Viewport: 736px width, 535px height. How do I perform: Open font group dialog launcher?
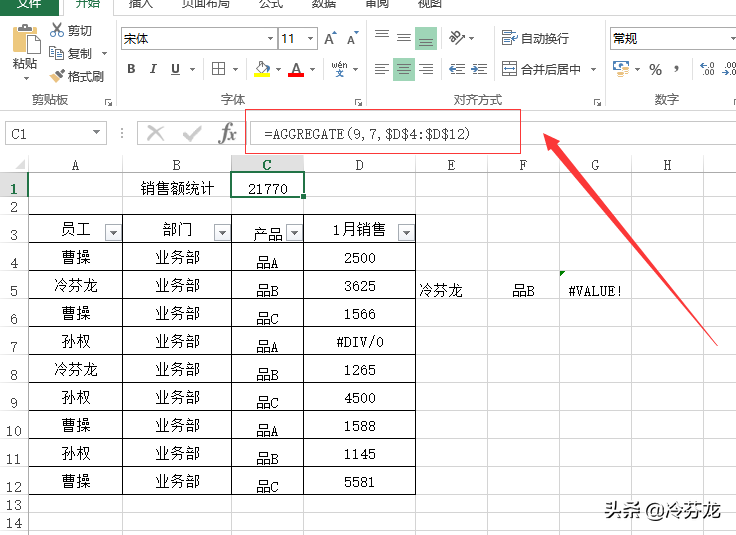pyautogui.click(x=359, y=102)
